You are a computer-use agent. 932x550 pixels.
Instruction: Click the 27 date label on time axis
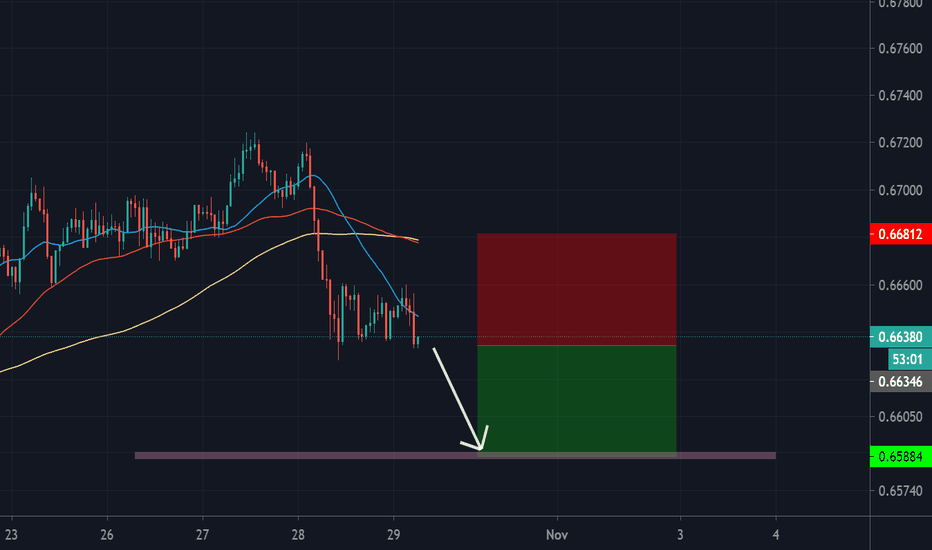click(202, 535)
